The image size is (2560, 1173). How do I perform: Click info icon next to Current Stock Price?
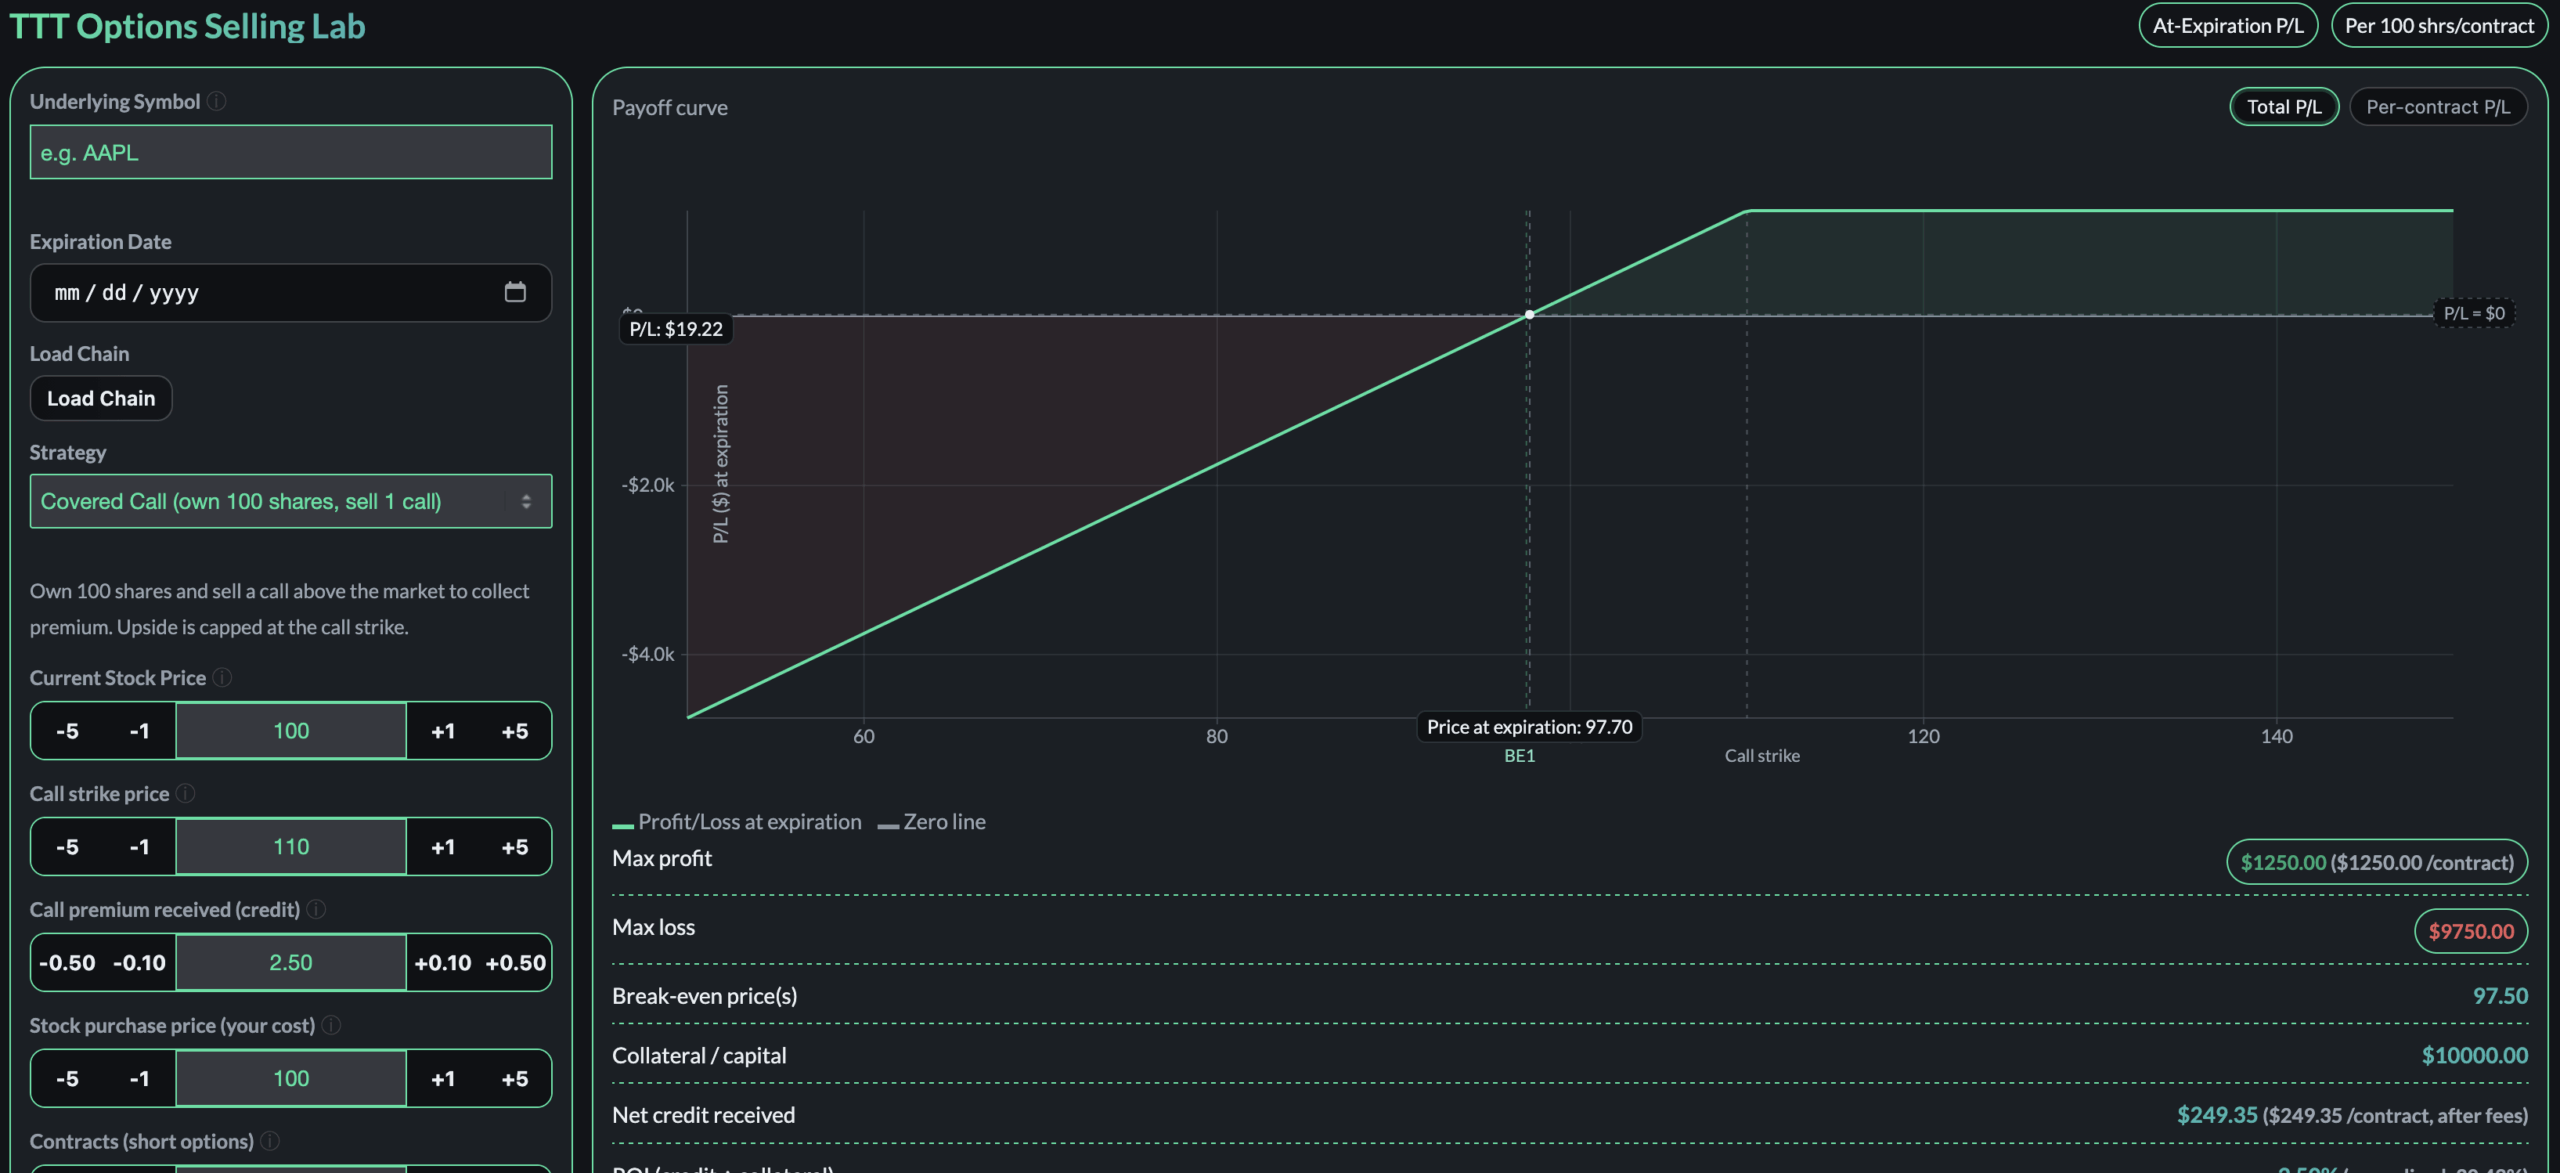click(x=223, y=678)
